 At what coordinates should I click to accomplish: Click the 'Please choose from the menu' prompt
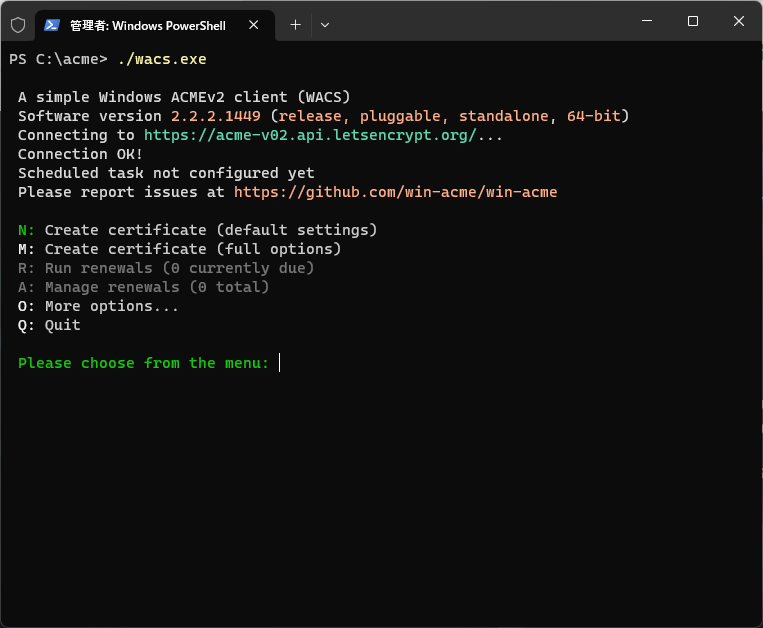[x=144, y=363]
